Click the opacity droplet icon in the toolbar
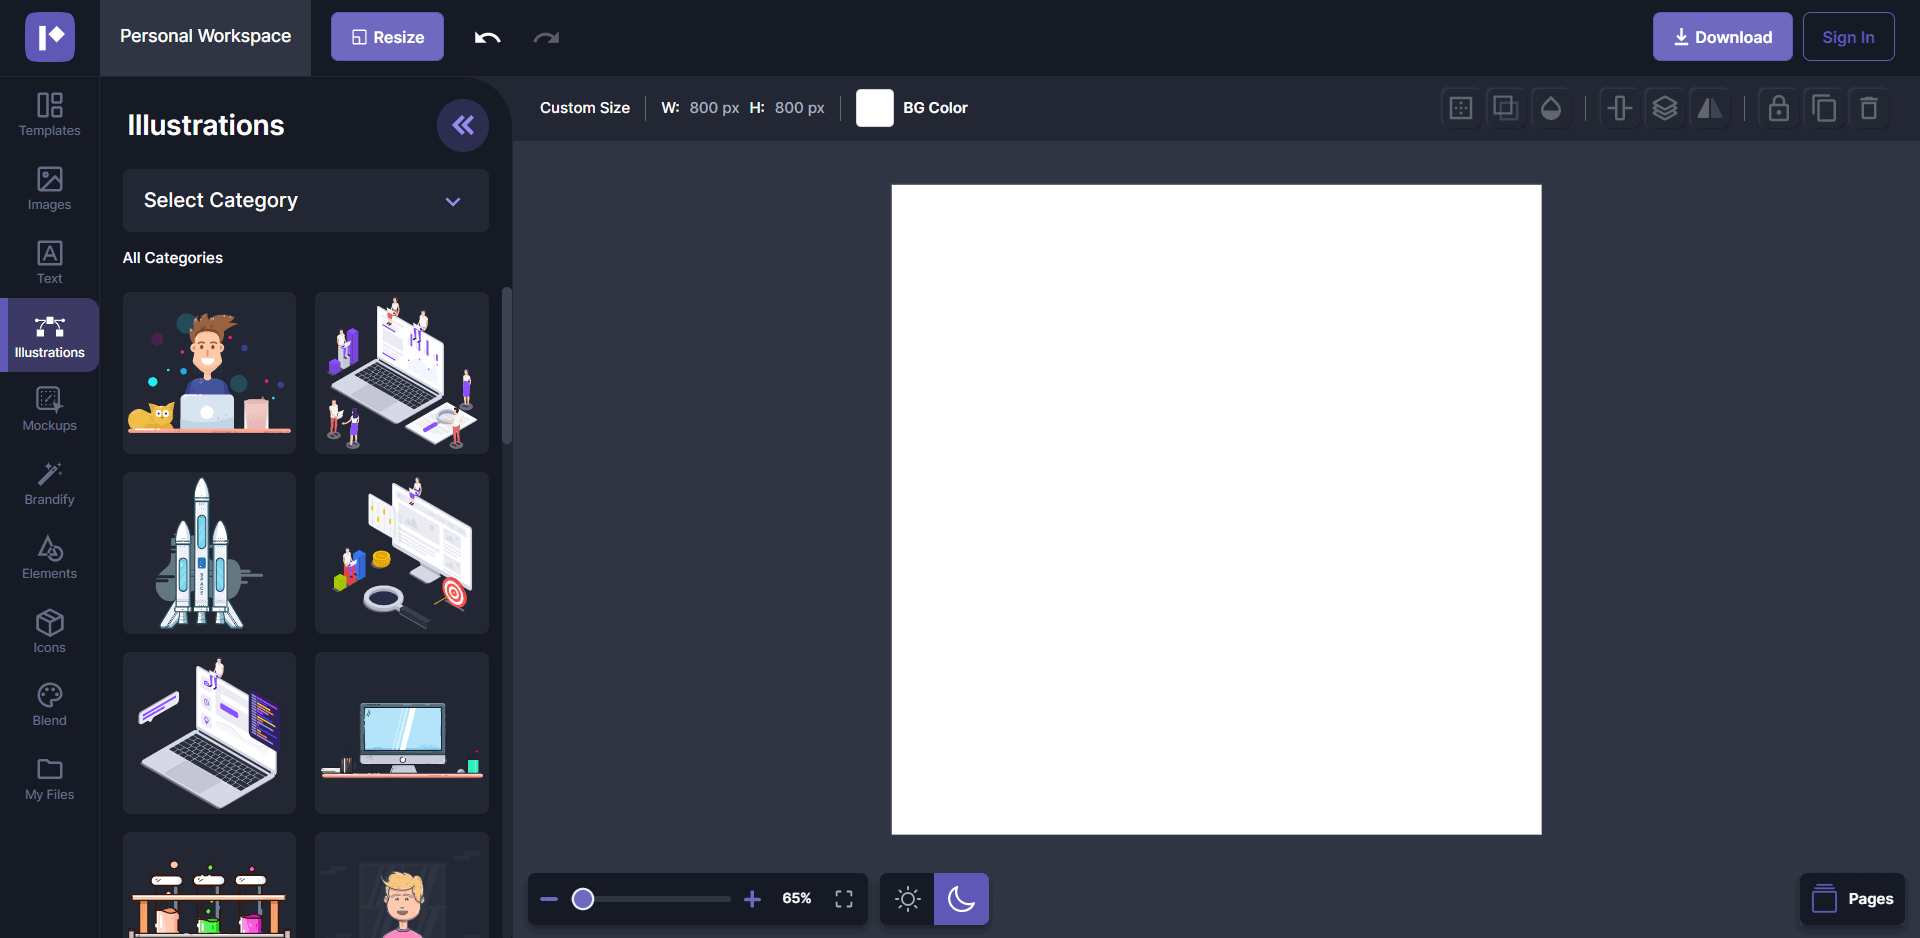Image resolution: width=1920 pixels, height=938 pixels. (x=1551, y=107)
